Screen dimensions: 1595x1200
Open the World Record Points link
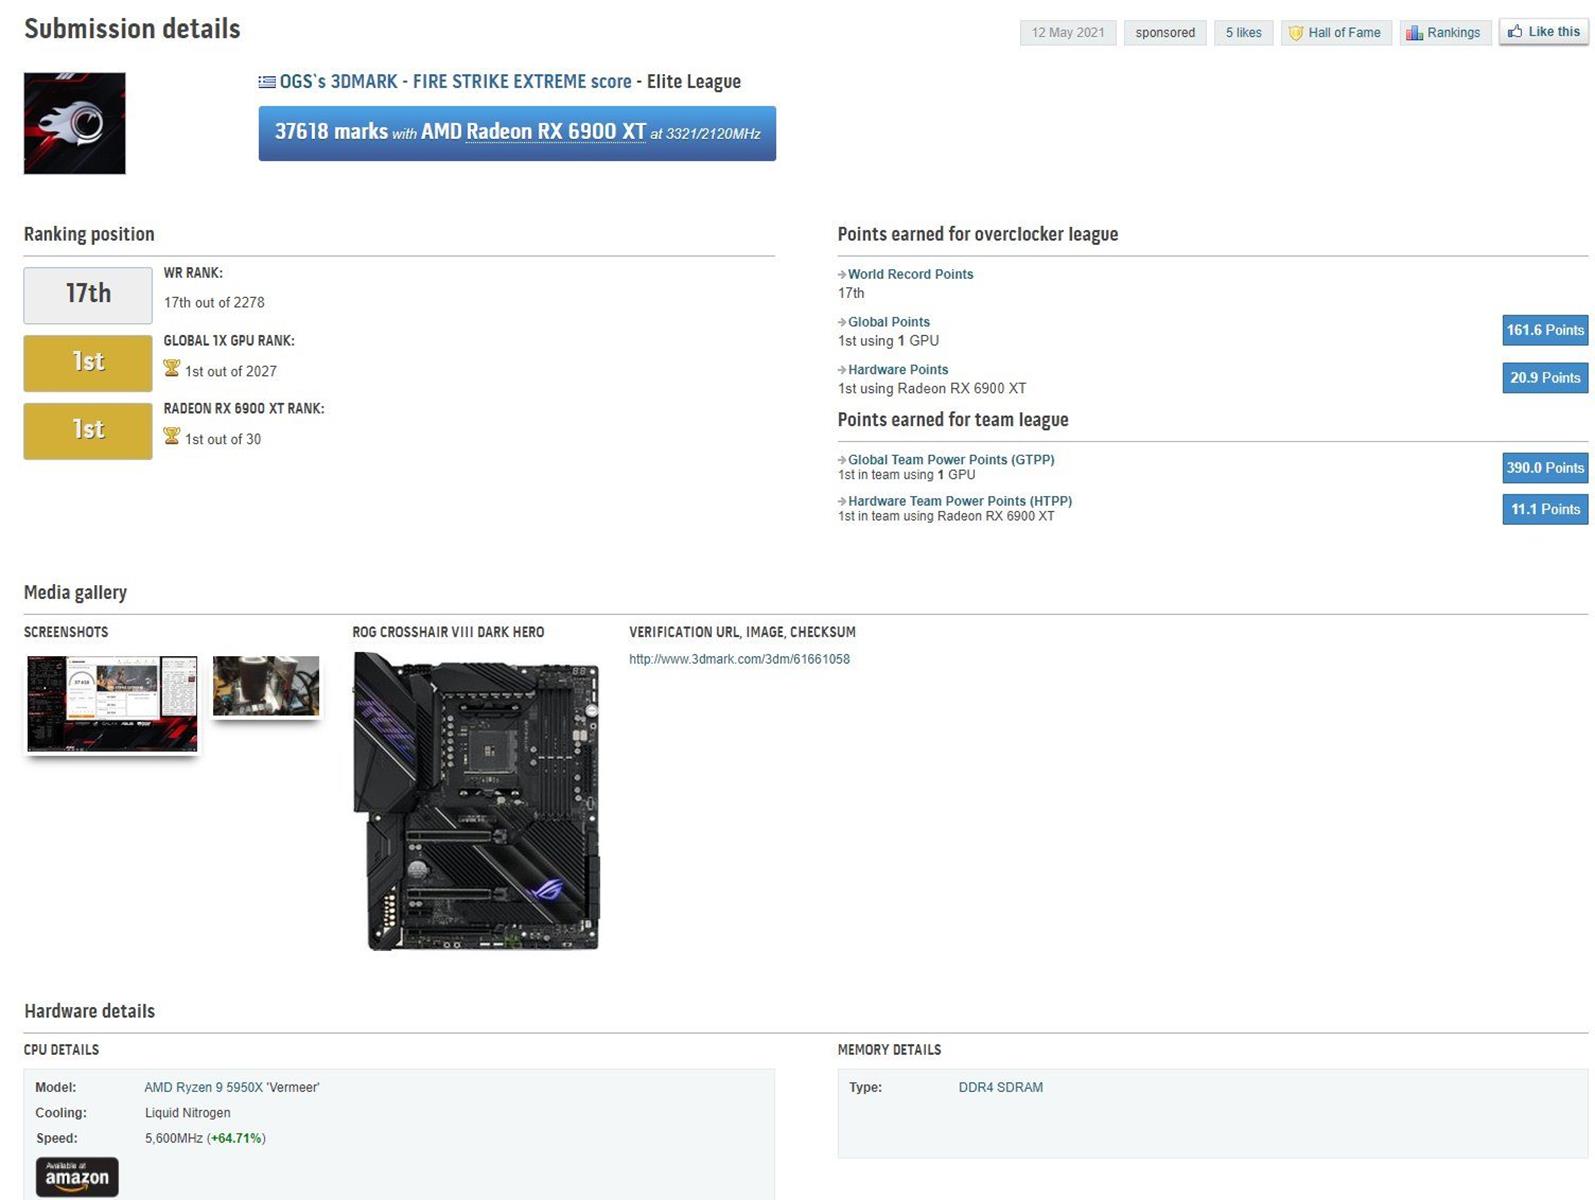[x=910, y=274]
